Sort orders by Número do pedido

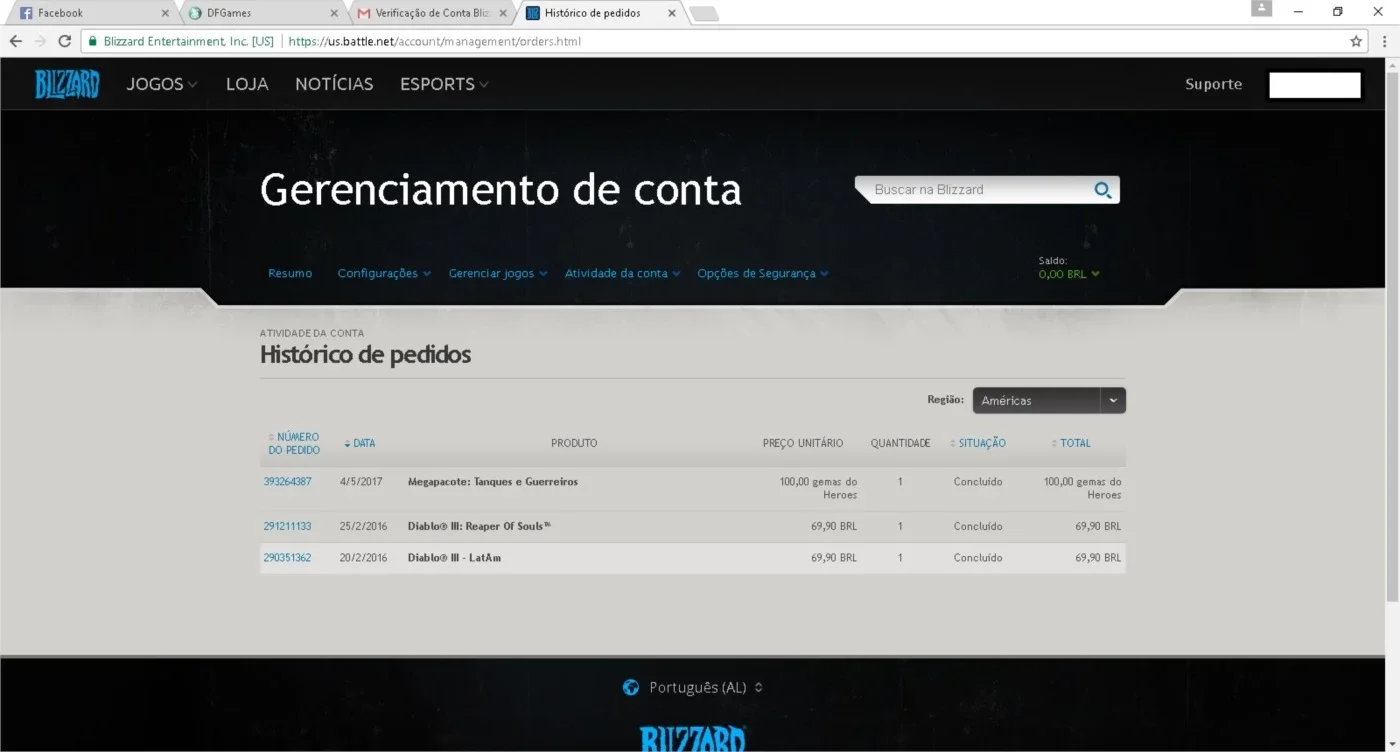(x=294, y=443)
